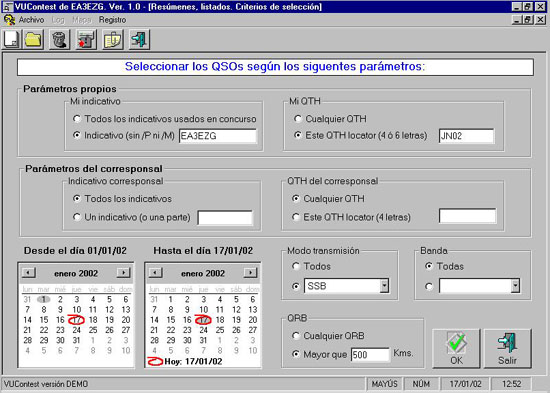The height and width of the screenshot is (393, 550).
Task: Select day 1 in Desde calendar
Action: pyautogui.click(x=43, y=299)
